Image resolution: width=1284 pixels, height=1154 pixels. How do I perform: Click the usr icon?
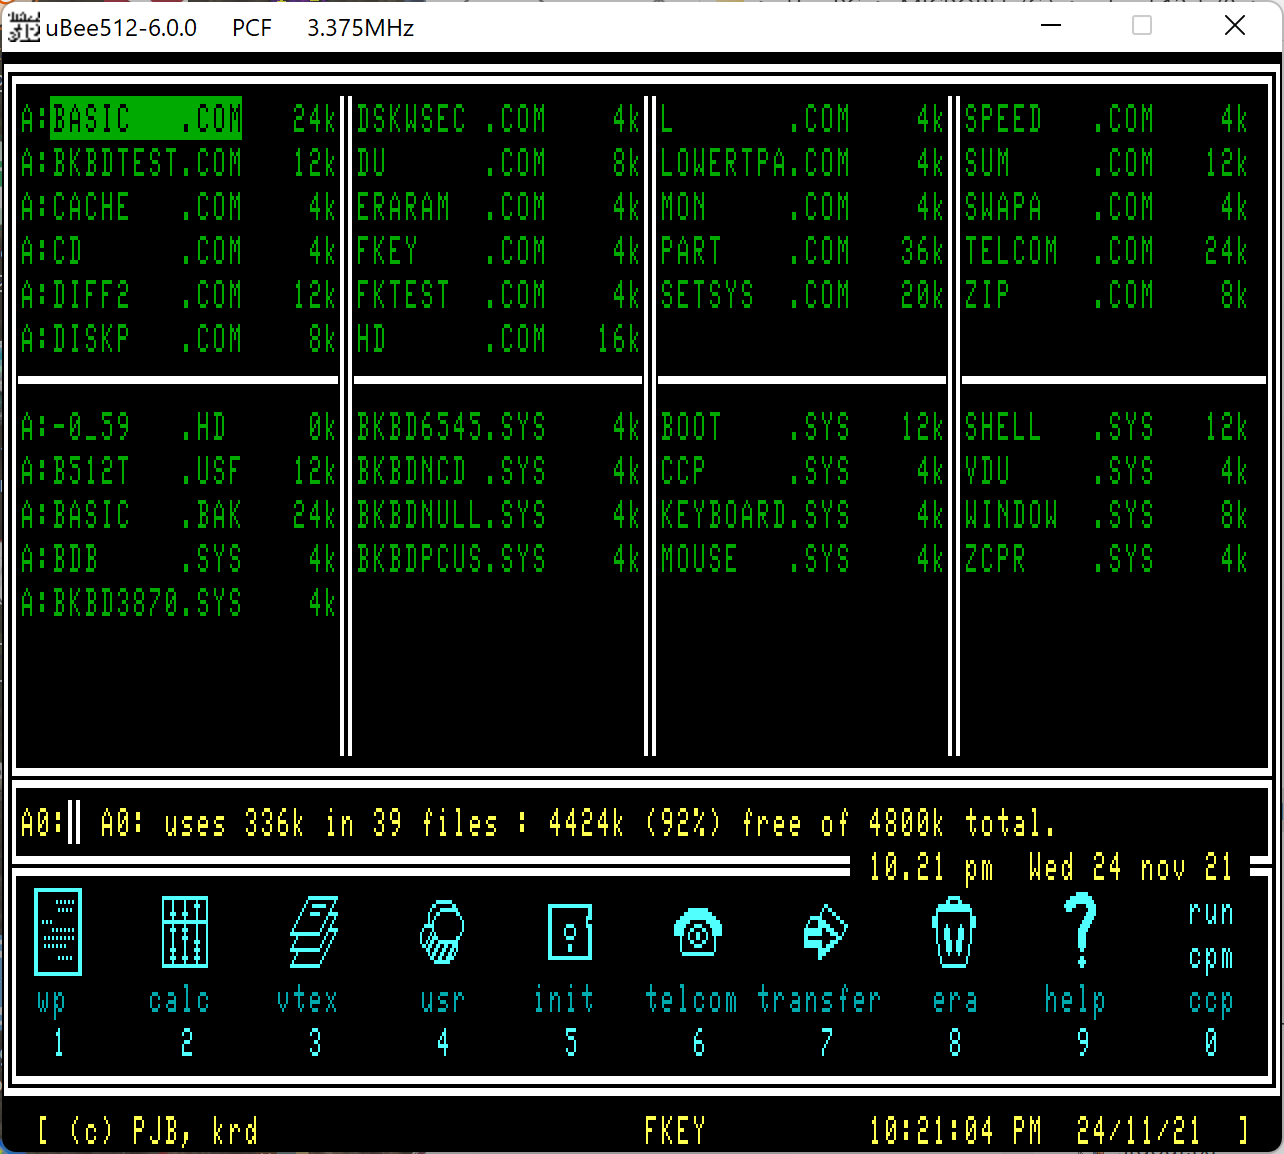[x=441, y=932]
